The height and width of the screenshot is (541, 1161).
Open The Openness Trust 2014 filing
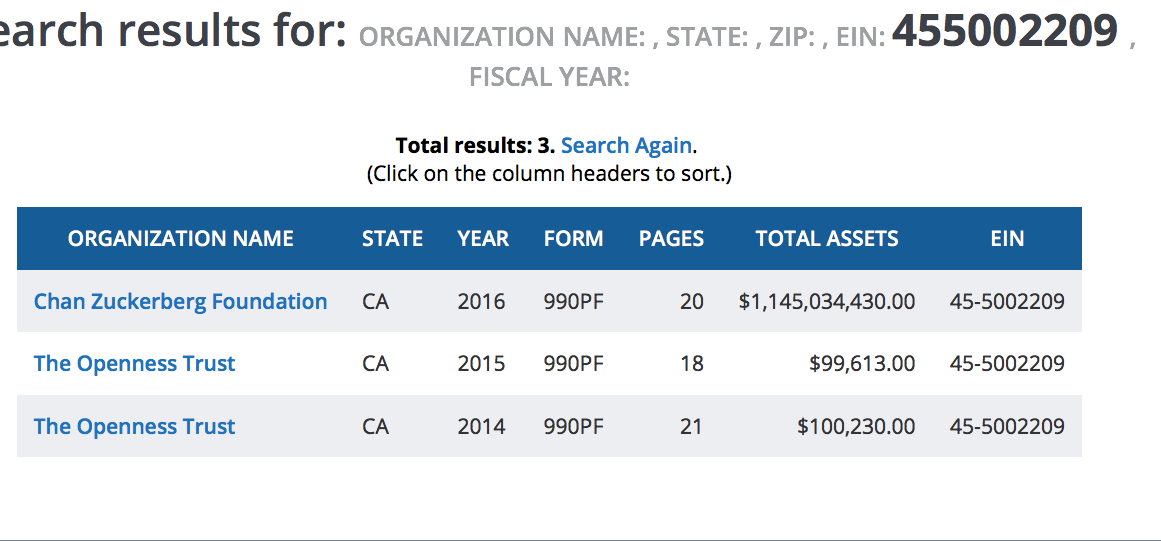[x=134, y=426]
